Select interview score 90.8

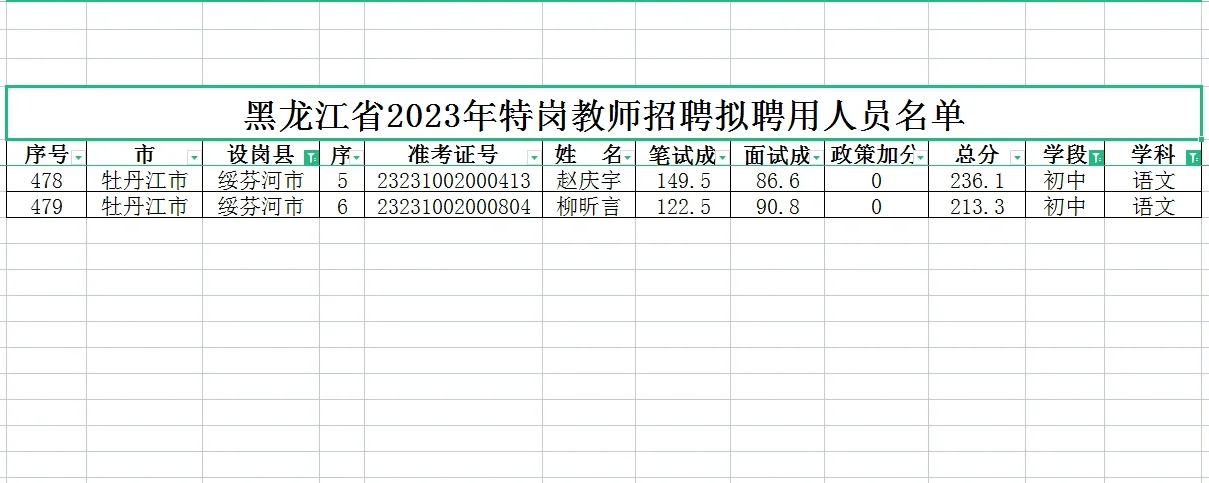point(778,206)
